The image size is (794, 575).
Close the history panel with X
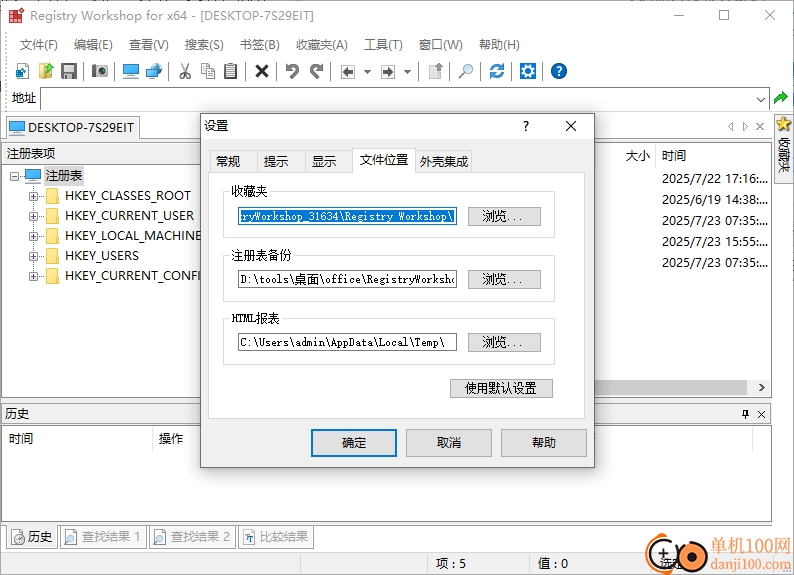click(x=761, y=415)
